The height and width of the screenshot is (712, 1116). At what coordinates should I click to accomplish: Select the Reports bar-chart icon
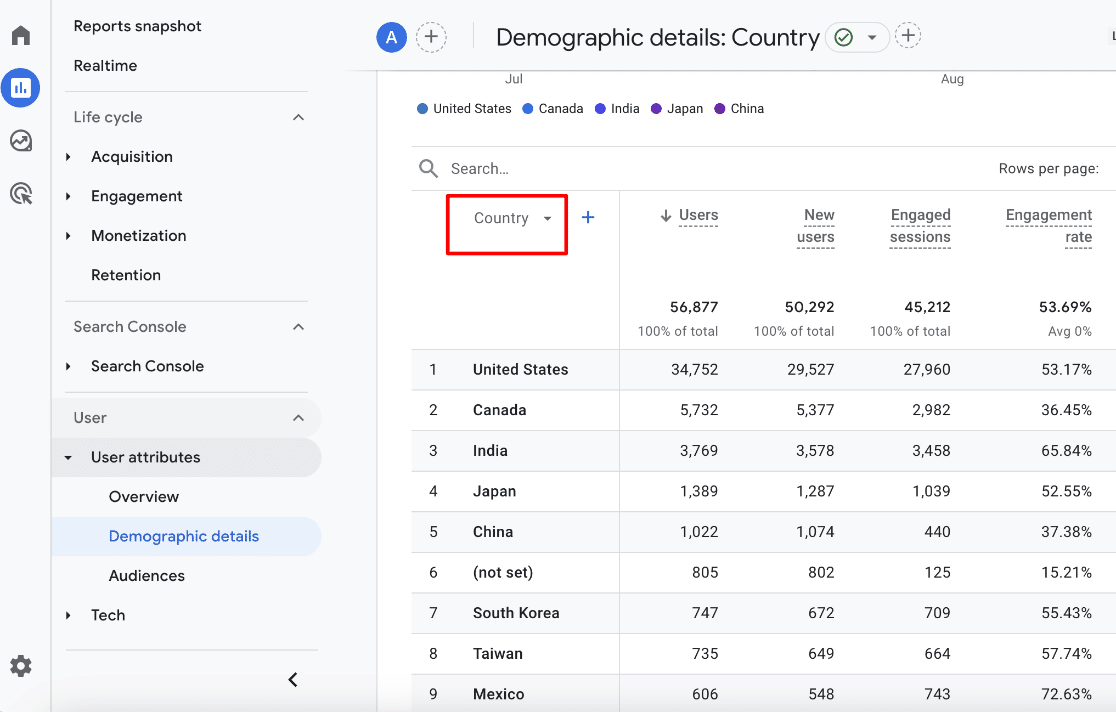tap(20, 88)
